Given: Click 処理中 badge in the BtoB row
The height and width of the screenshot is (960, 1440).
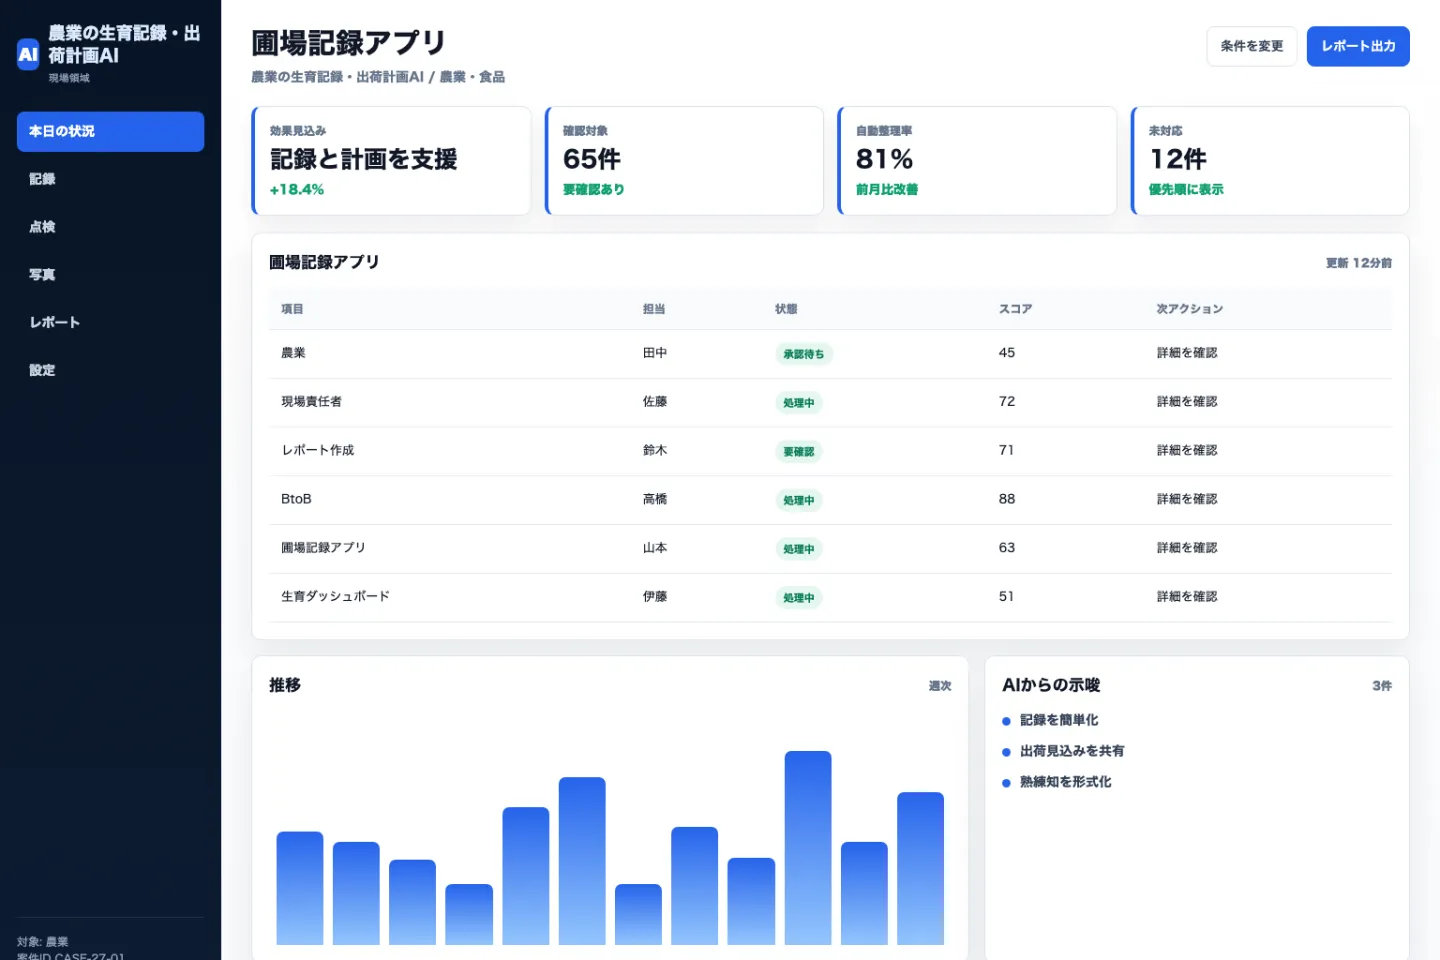Looking at the screenshot, I should (799, 500).
